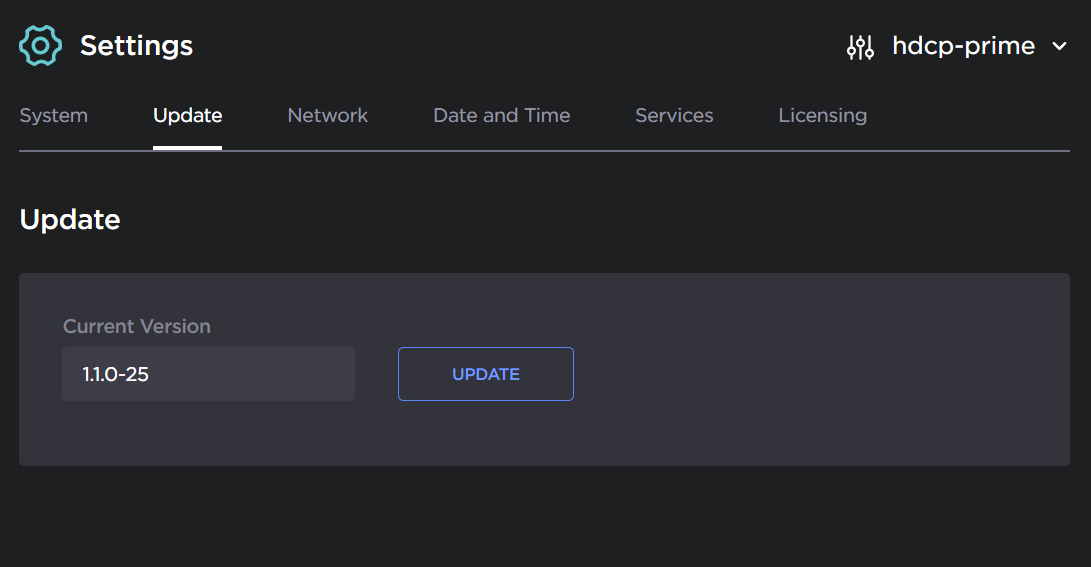The height and width of the screenshot is (567, 1091).
Task: Select the Update tab
Action: pos(187,116)
